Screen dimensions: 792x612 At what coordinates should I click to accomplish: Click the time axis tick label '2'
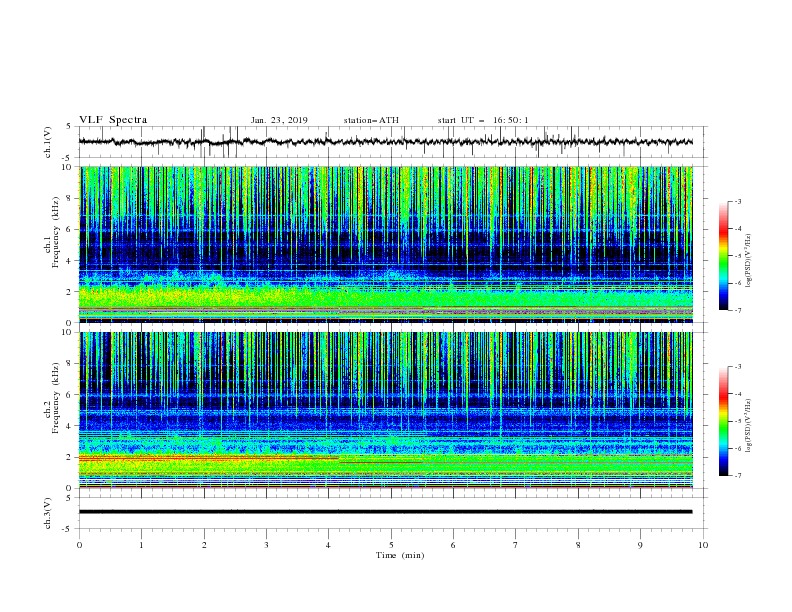click(204, 545)
